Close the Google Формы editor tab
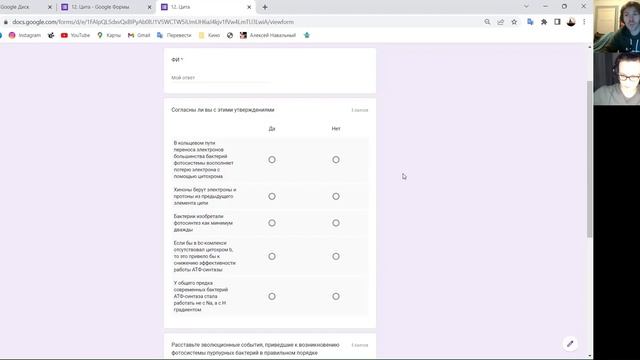 point(149,7)
